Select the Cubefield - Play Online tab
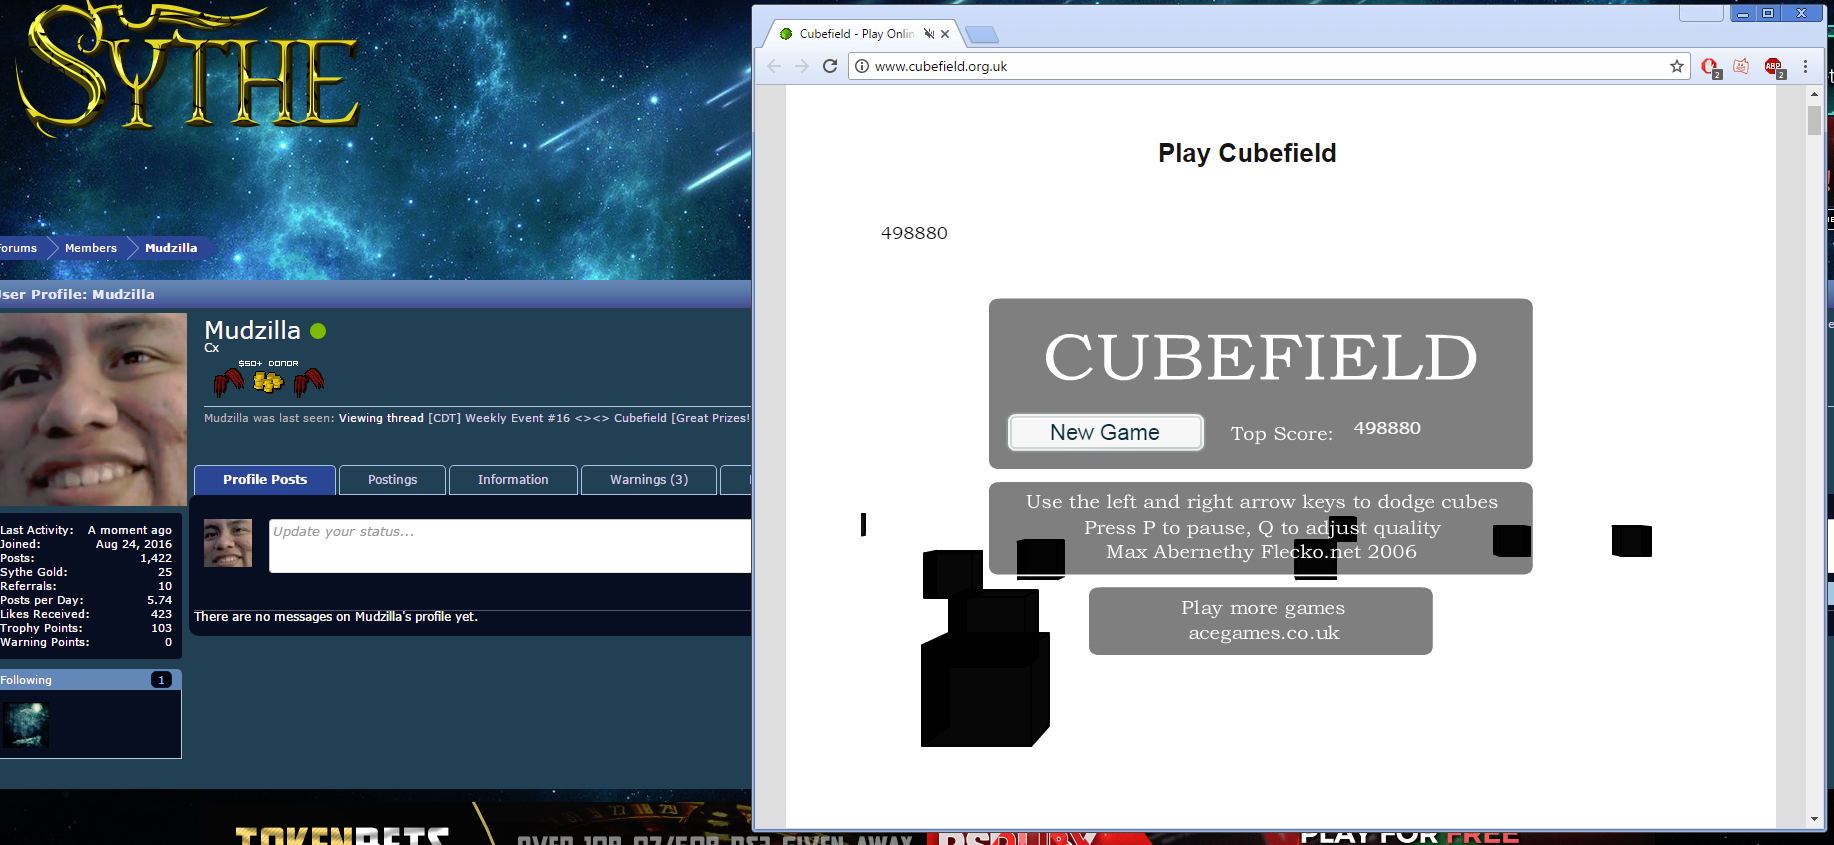The image size is (1834, 845). point(856,34)
